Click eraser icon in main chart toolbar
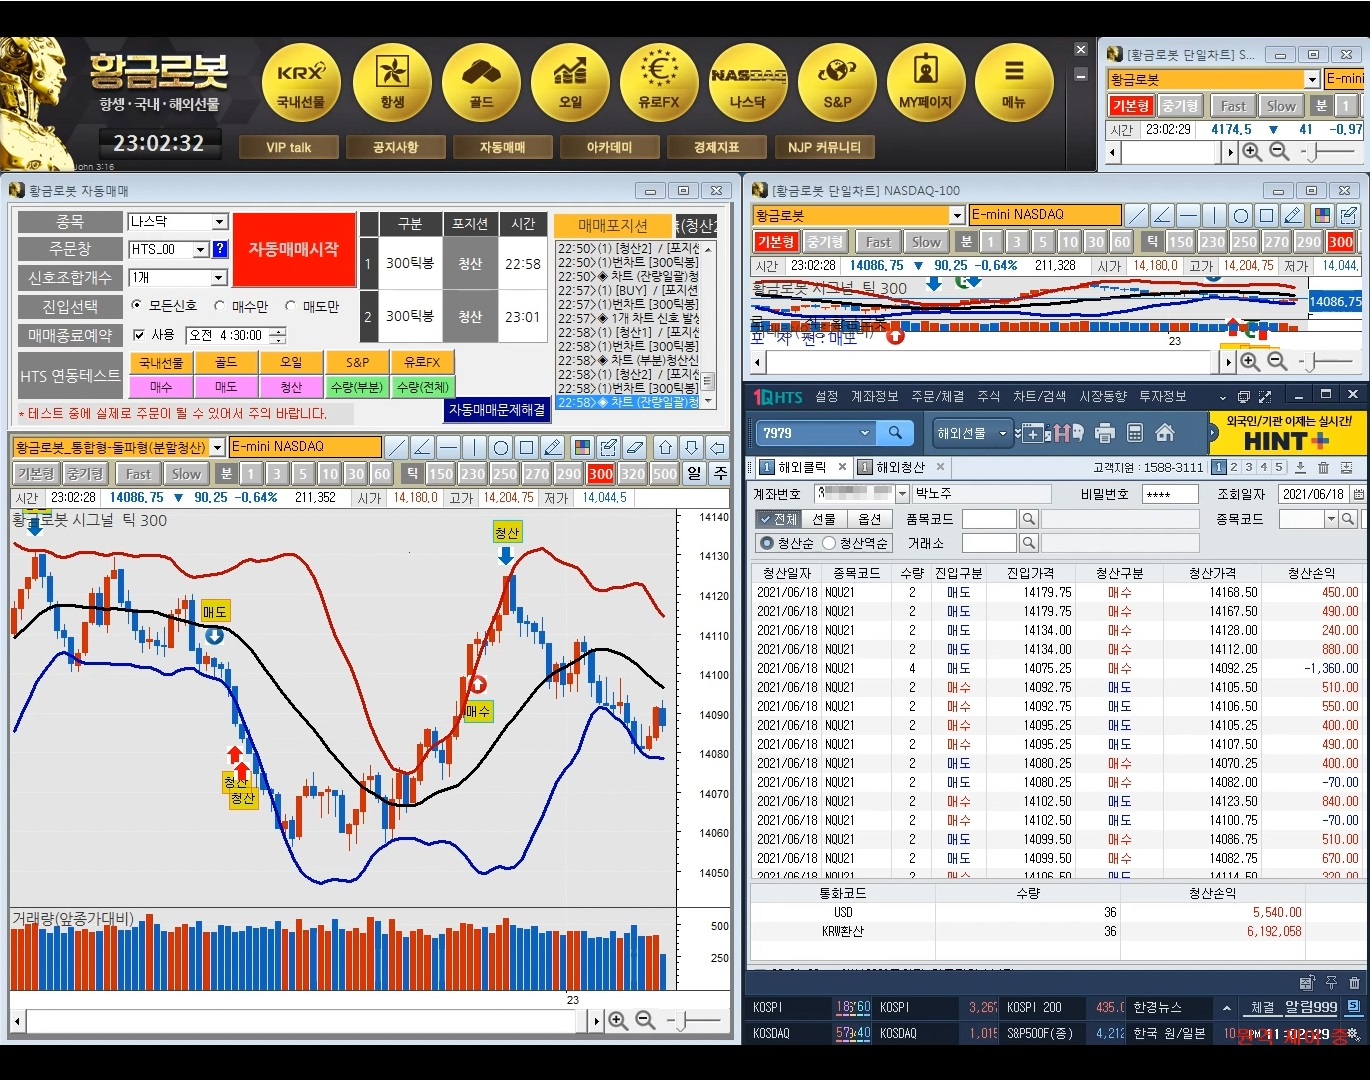This screenshot has width=1372, height=1080. coord(634,447)
